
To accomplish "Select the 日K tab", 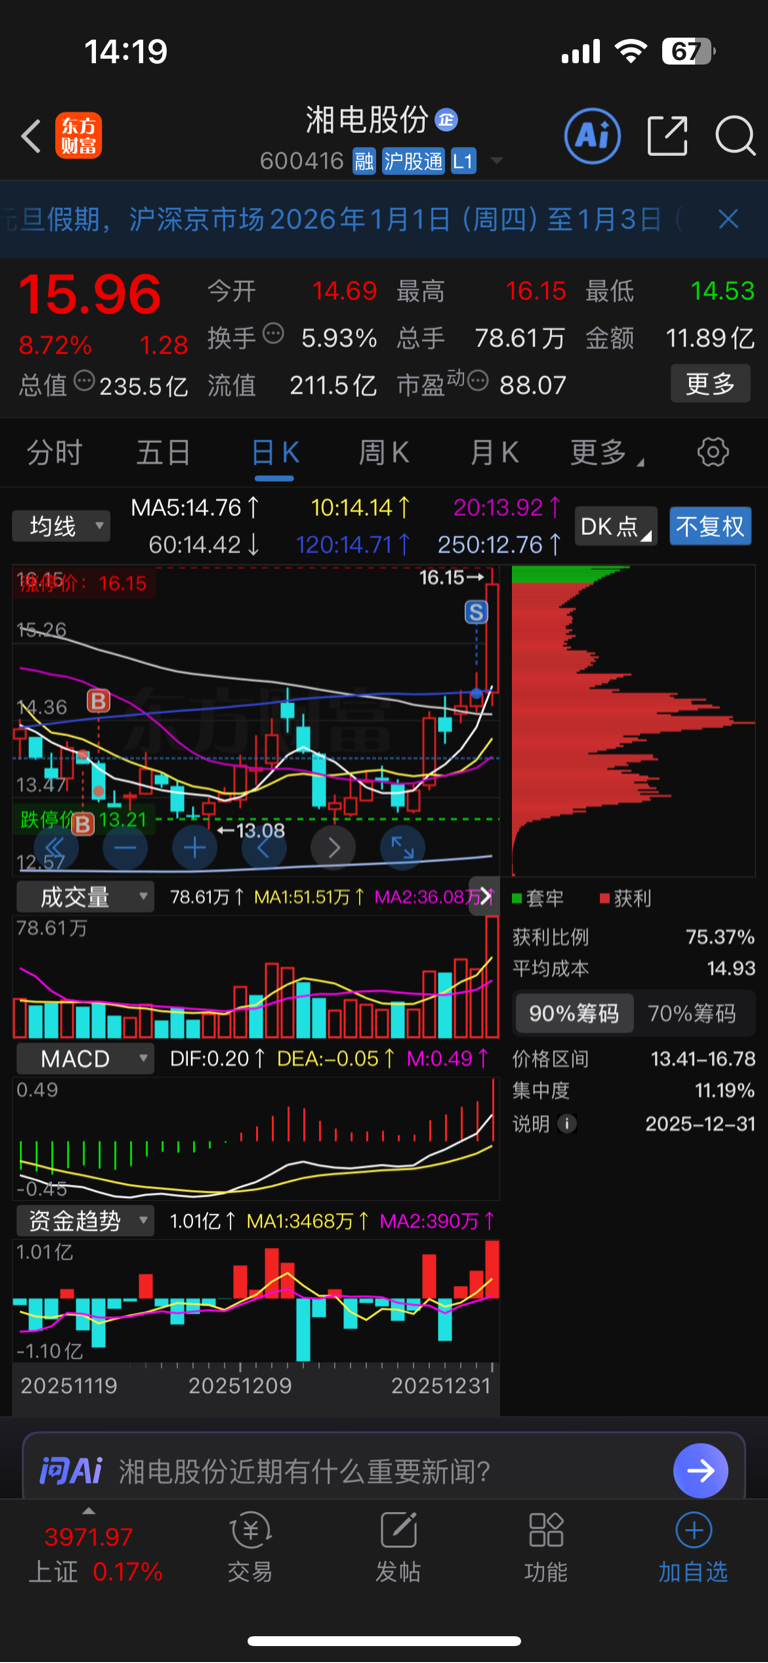I will coord(275,453).
